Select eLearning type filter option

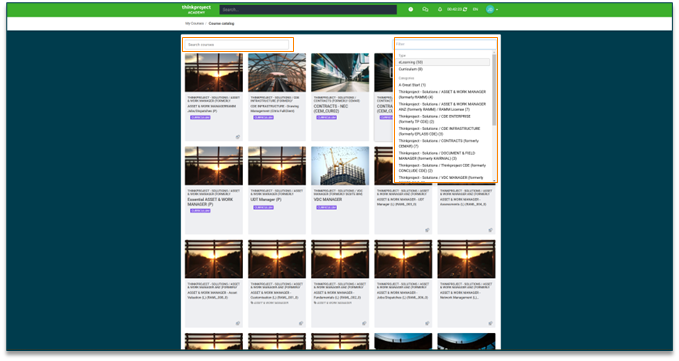(444, 62)
